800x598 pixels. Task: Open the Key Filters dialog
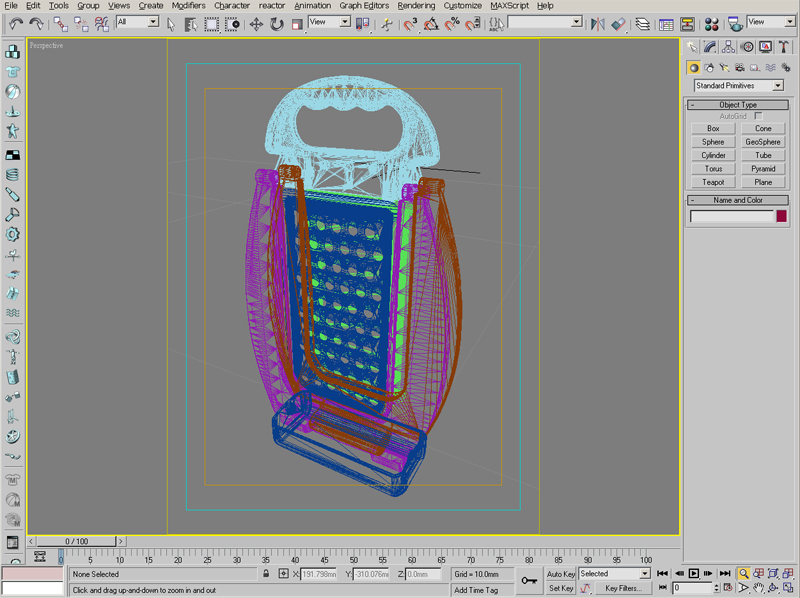click(x=623, y=588)
